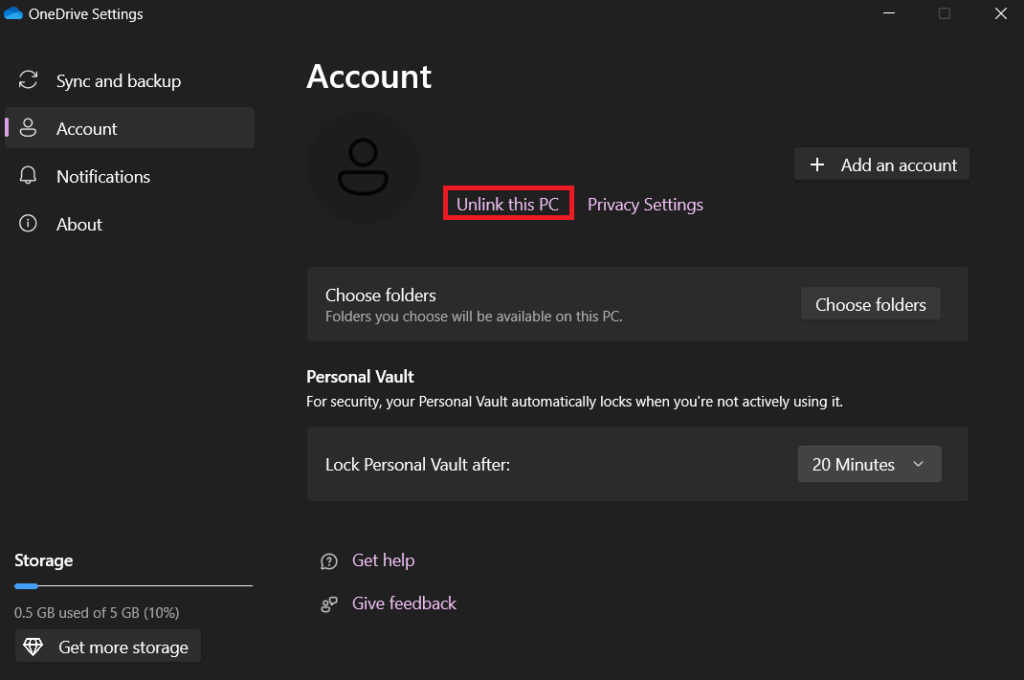Open Privacy Settings link
This screenshot has height=680, width=1024.
(645, 204)
